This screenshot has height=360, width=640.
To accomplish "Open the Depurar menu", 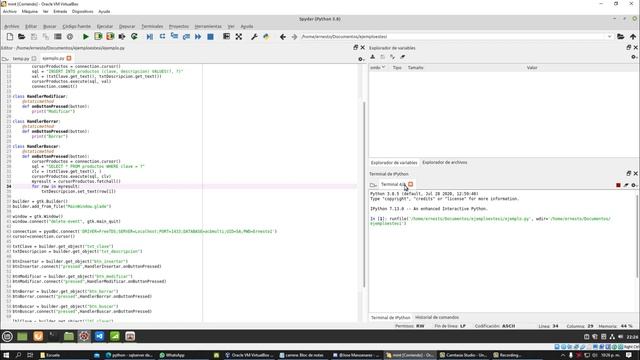I will tap(127, 27).
